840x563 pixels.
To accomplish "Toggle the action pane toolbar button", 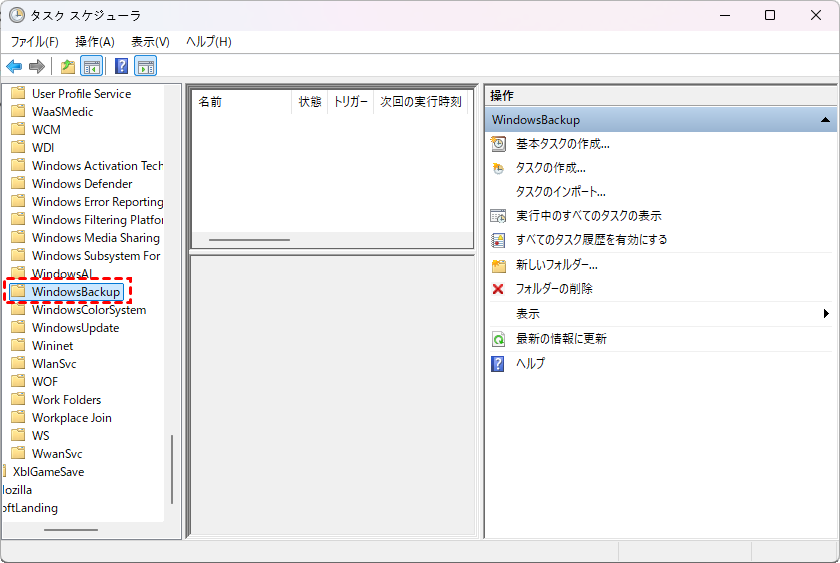I will (x=145, y=67).
